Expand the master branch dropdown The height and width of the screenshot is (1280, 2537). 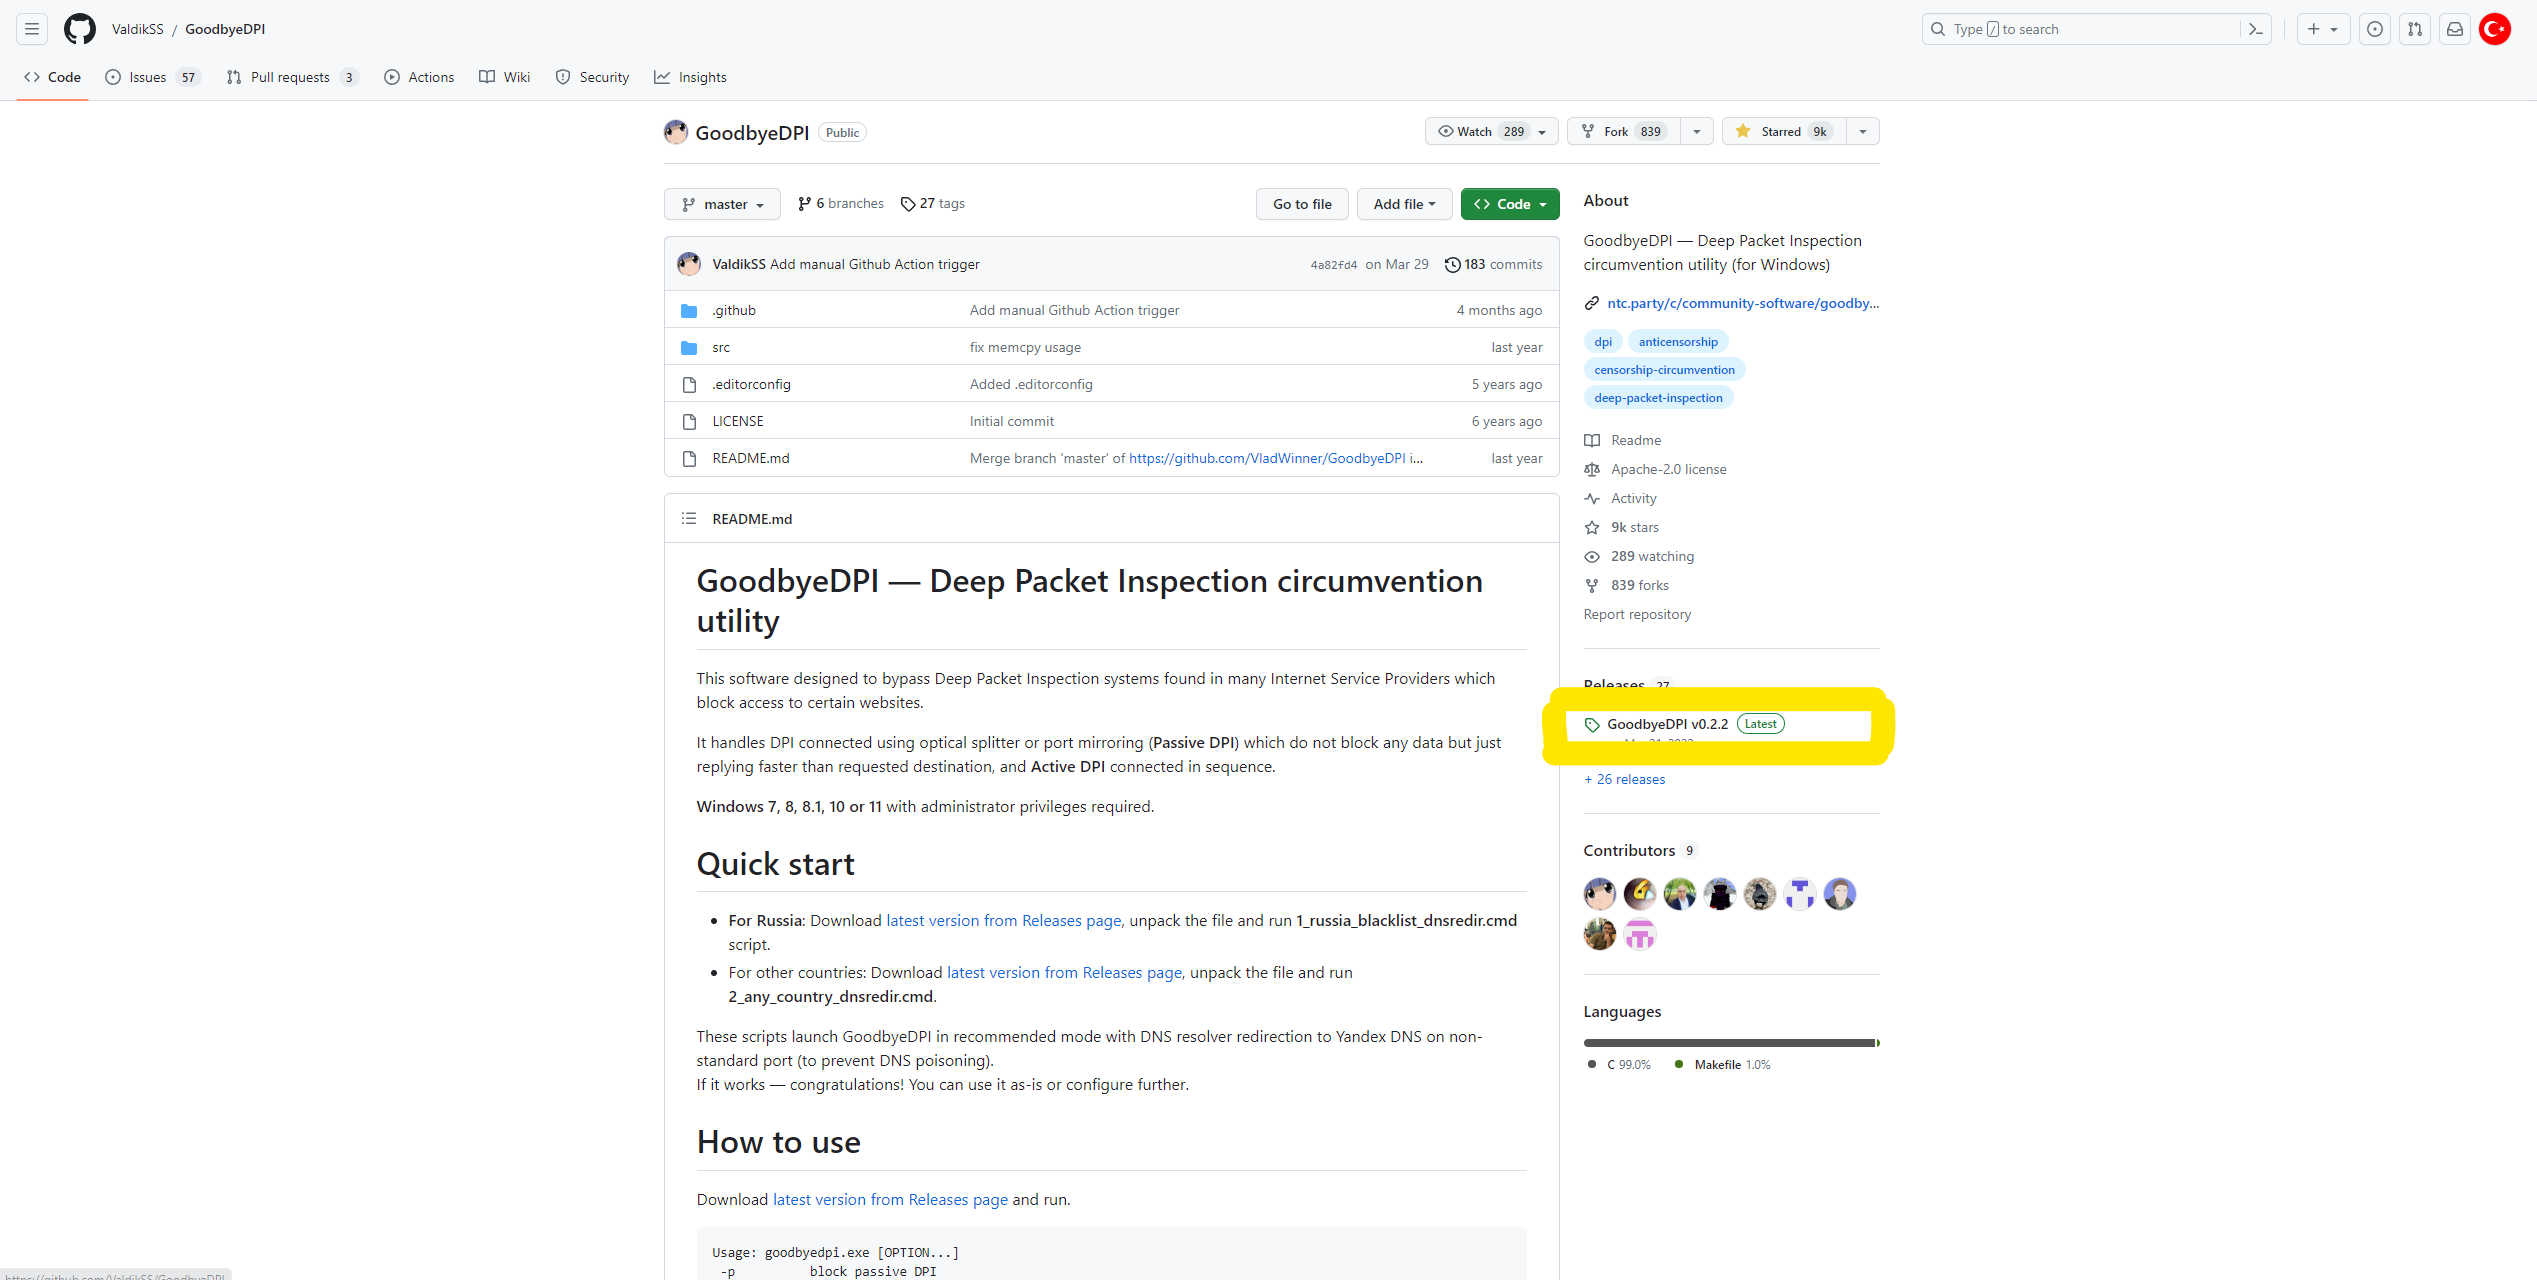[723, 204]
